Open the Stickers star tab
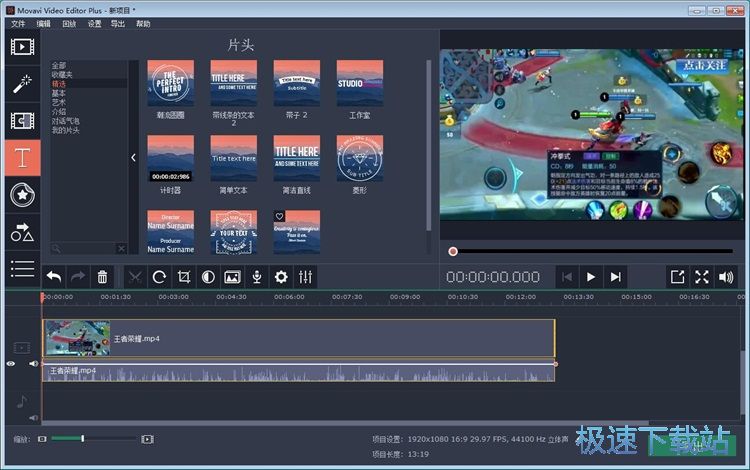The image size is (750, 470). pyautogui.click(x=22, y=195)
